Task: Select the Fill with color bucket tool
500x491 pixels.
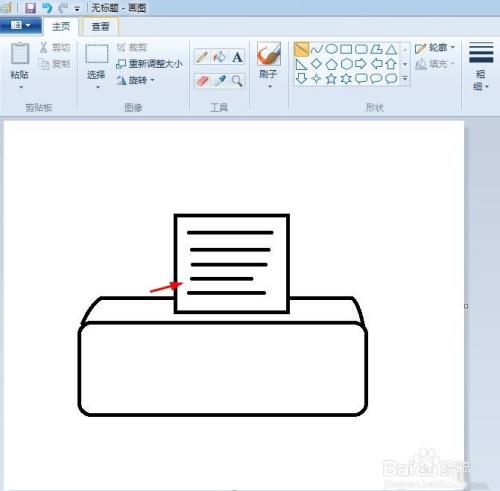Action: 219,57
